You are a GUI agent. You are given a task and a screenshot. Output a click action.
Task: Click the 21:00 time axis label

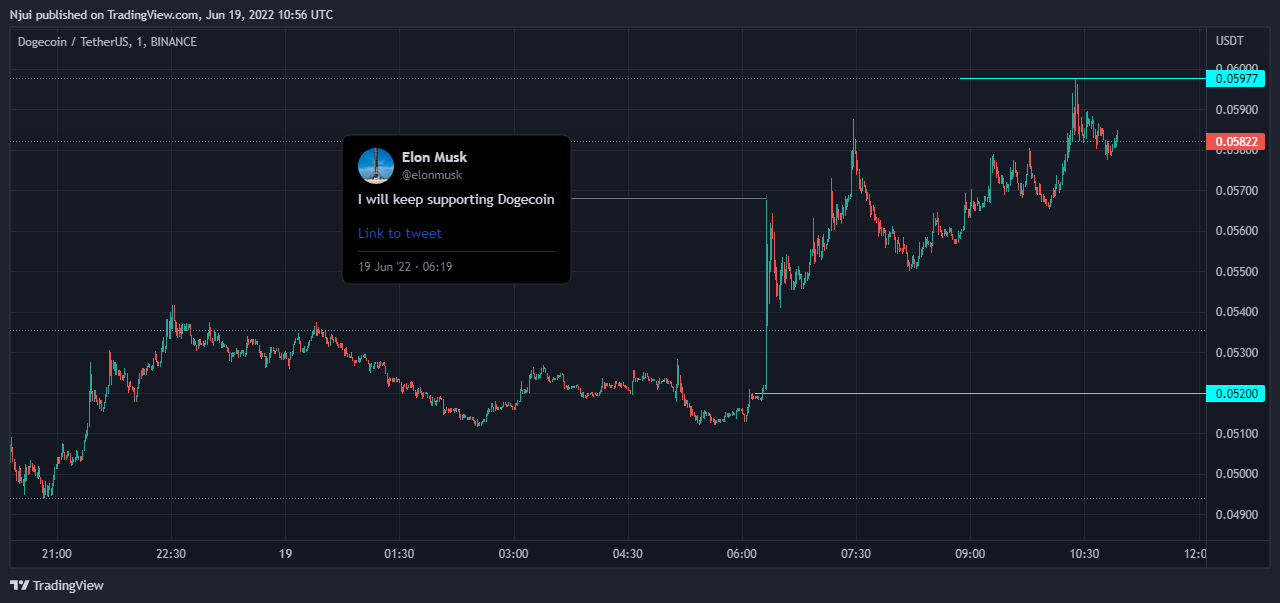(x=57, y=553)
